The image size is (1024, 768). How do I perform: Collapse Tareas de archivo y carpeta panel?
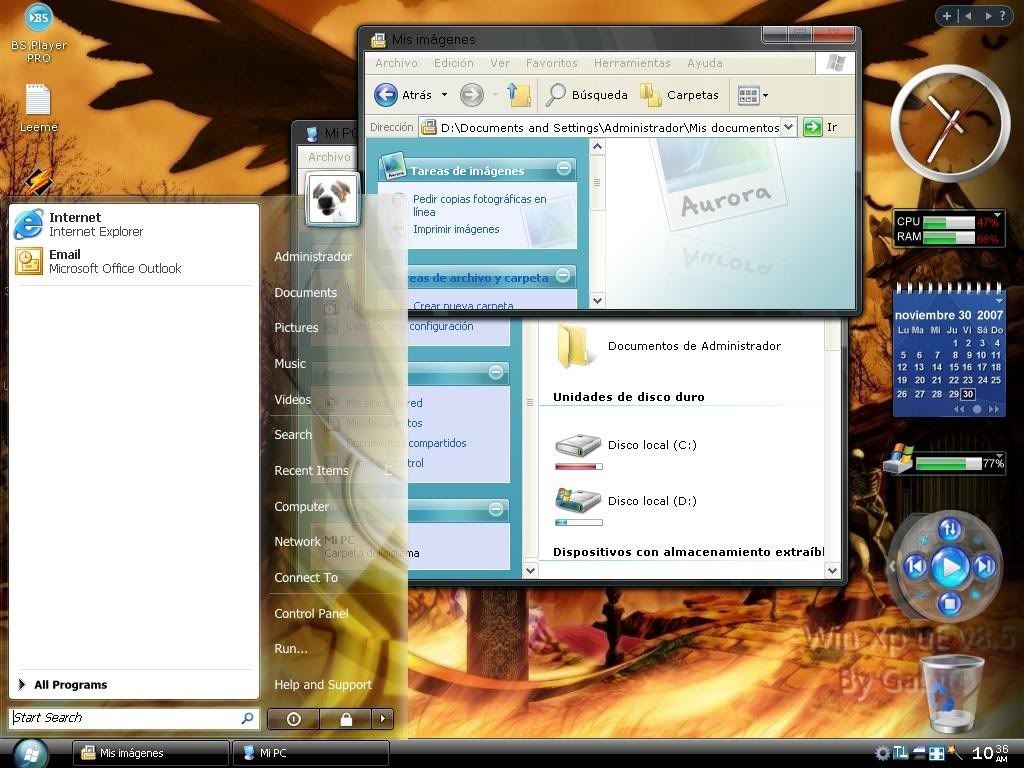(x=564, y=276)
